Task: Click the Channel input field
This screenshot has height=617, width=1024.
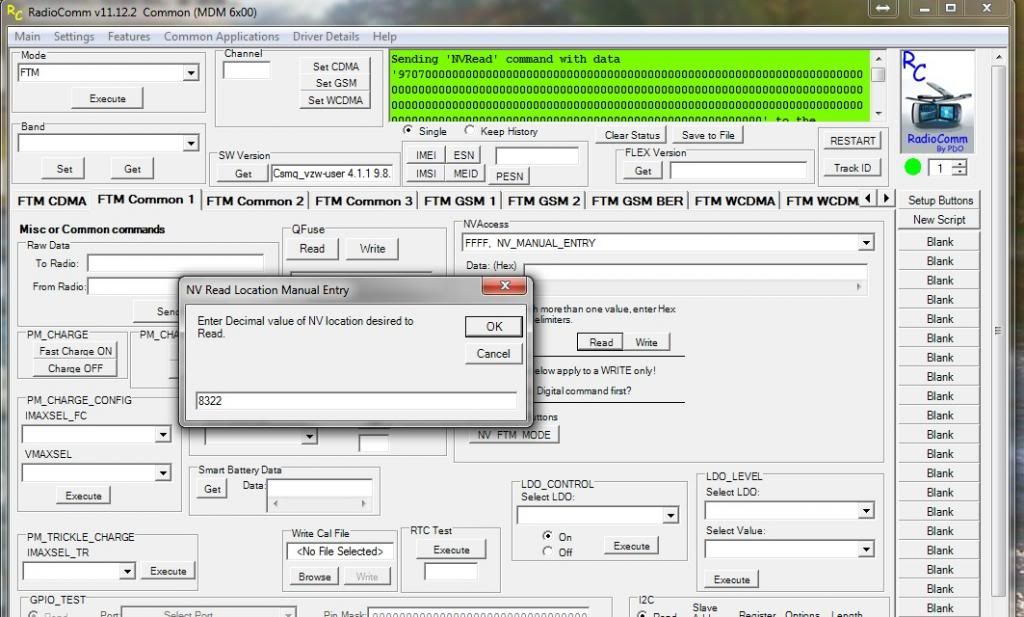Action: point(246,71)
